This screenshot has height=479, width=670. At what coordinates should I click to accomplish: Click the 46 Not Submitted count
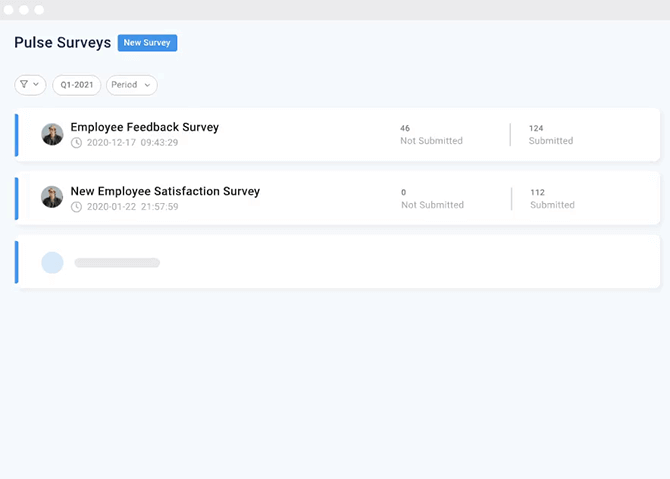coord(431,135)
